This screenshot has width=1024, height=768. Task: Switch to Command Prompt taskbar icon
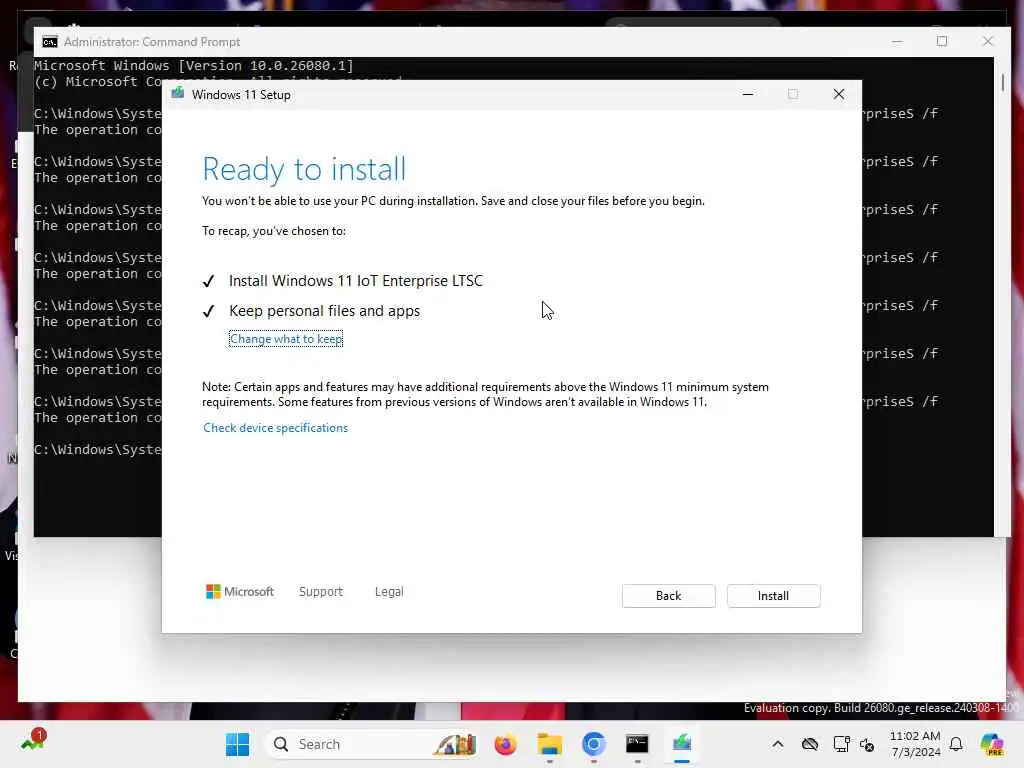click(637, 744)
